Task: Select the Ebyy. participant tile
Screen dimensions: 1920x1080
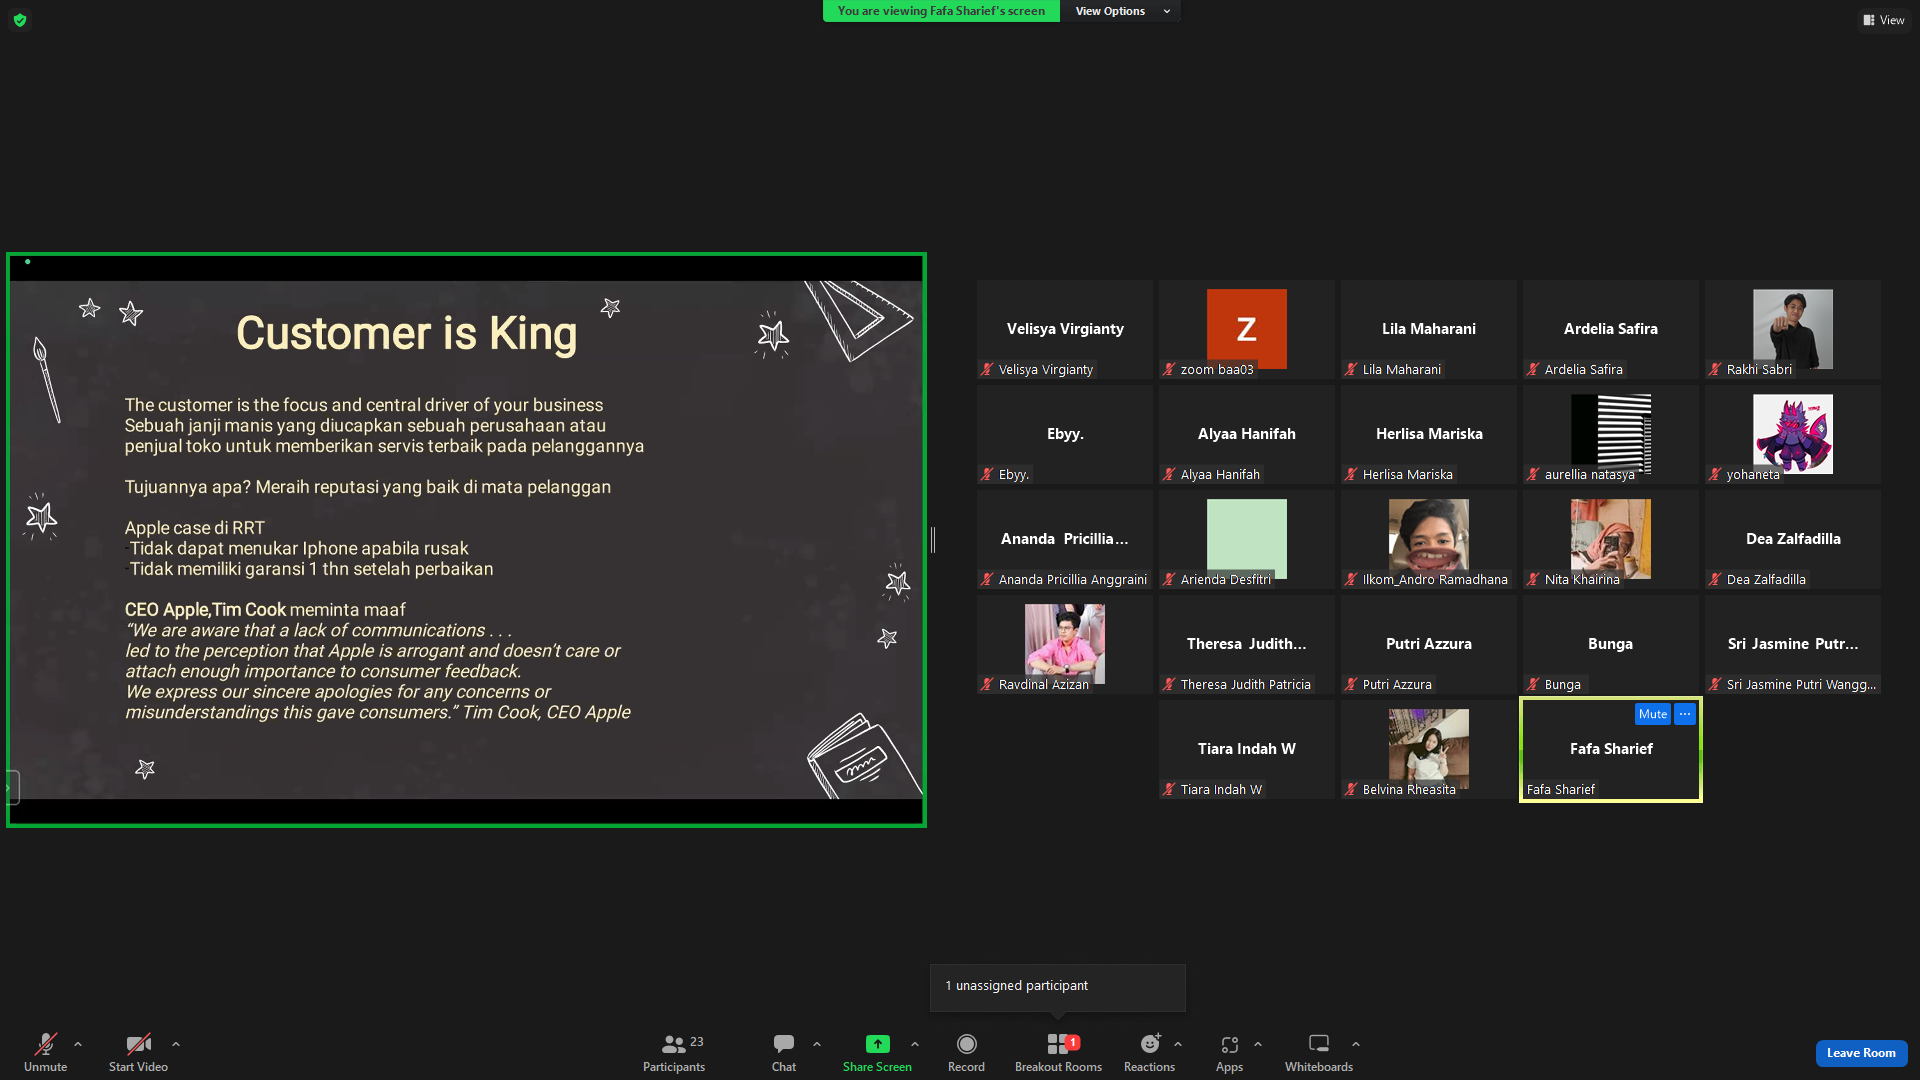Action: [1065, 434]
